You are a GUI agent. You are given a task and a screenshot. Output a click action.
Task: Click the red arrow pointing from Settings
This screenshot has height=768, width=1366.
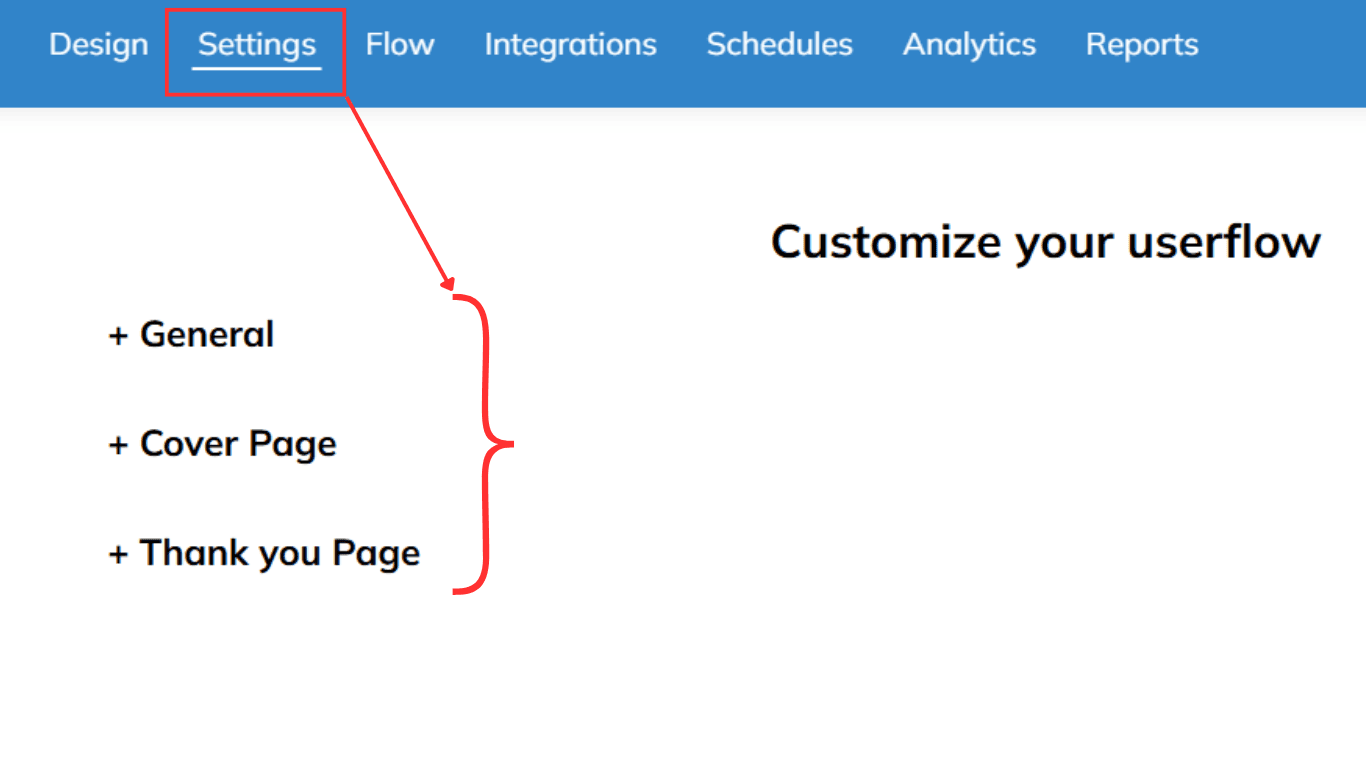400,193
